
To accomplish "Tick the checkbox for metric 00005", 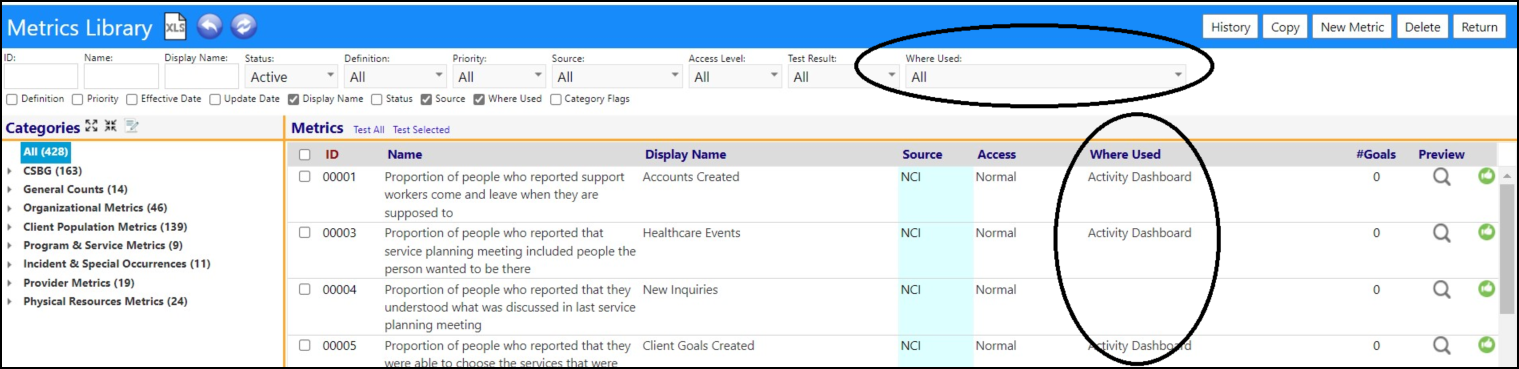I will click(305, 346).
